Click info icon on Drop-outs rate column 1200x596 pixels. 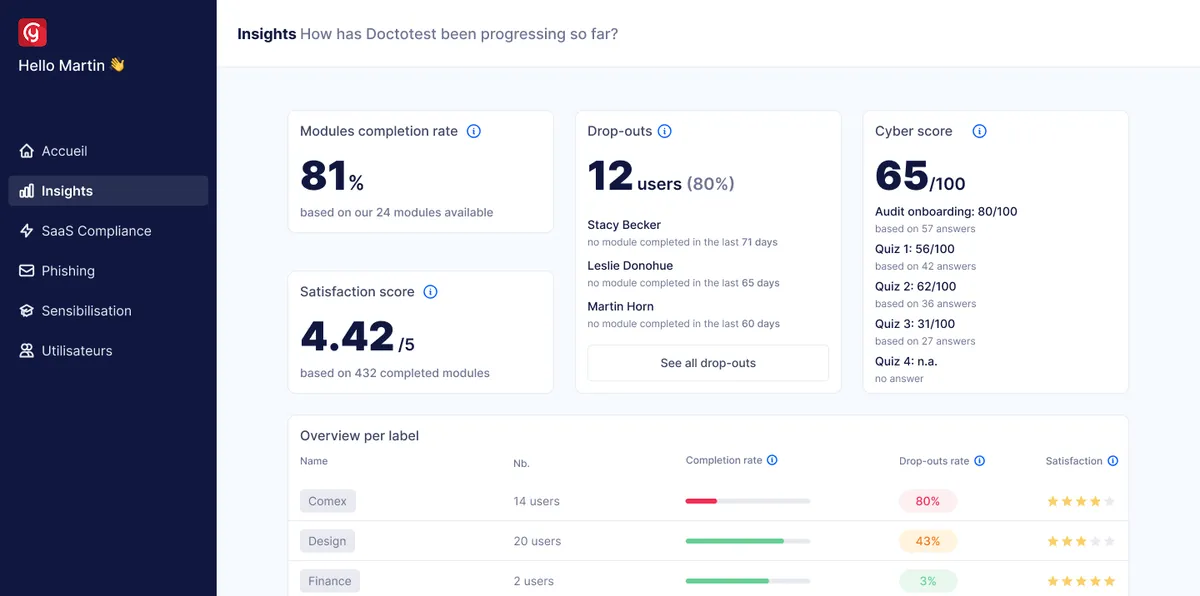(x=980, y=461)
